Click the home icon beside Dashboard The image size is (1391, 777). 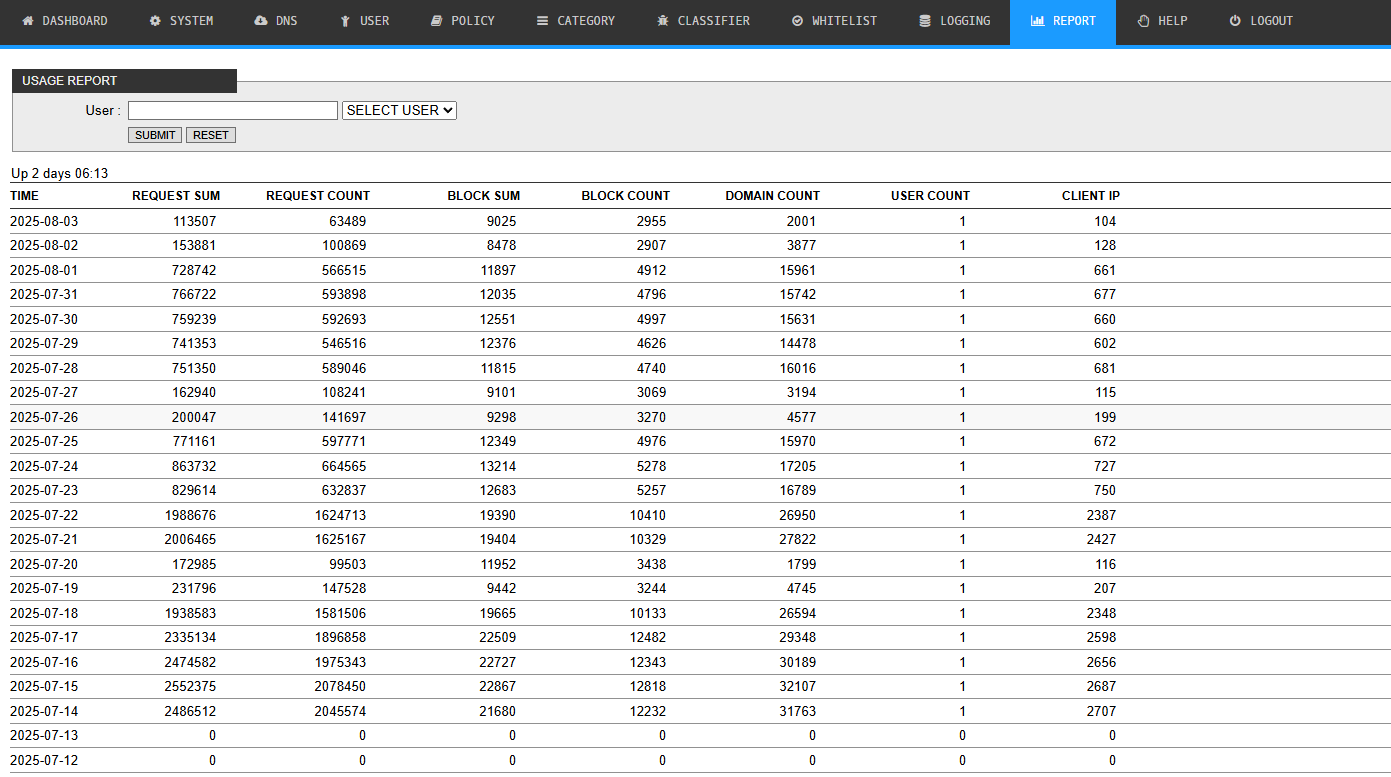point(28,21)
